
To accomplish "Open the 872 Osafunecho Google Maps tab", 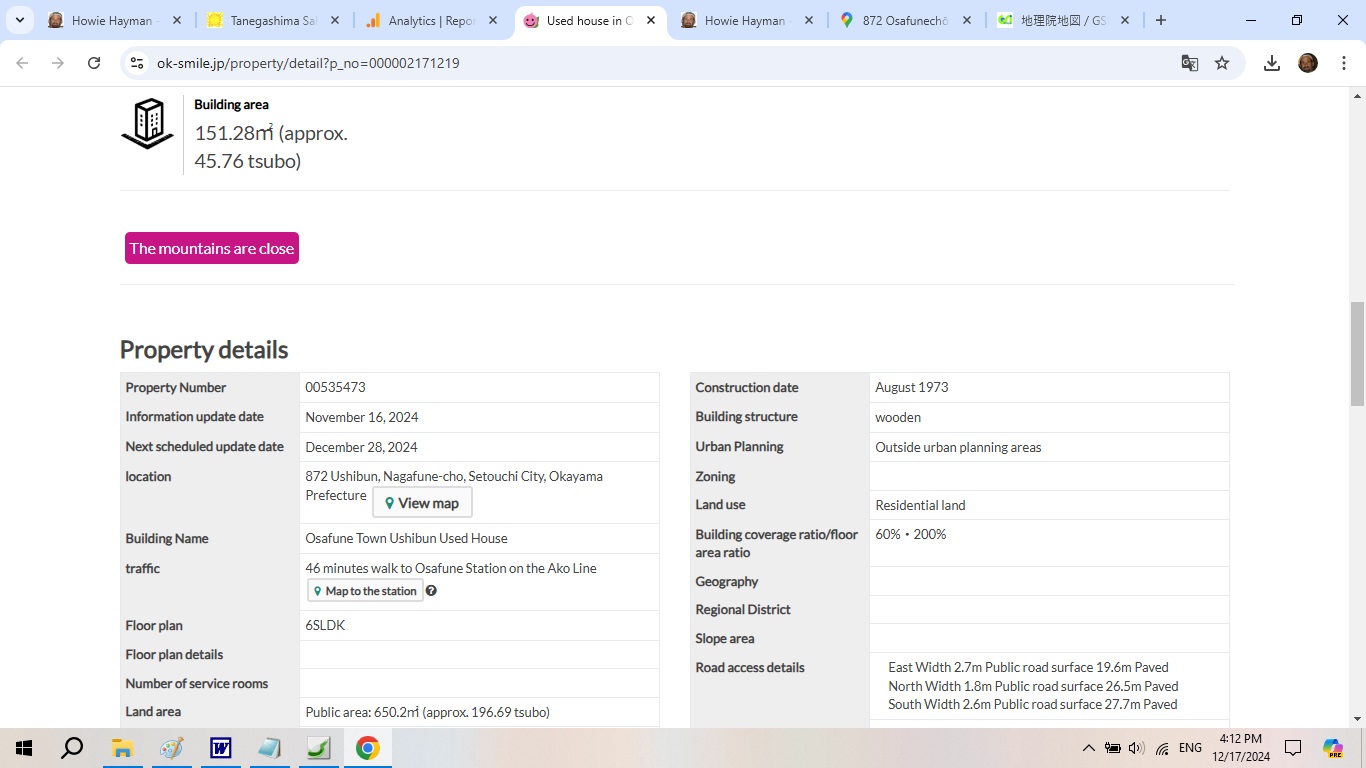I will click(x=905, y=20).
